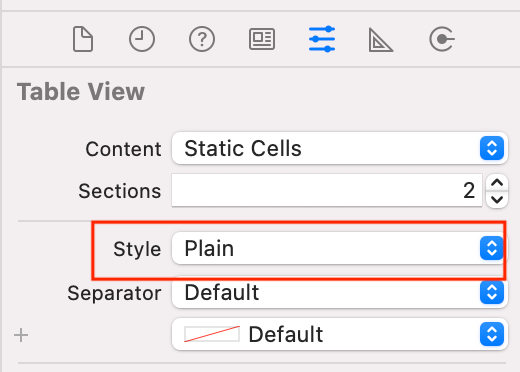
Task: Increase Sections with the up stepper arrow
Action: click(x=497, y=183)
